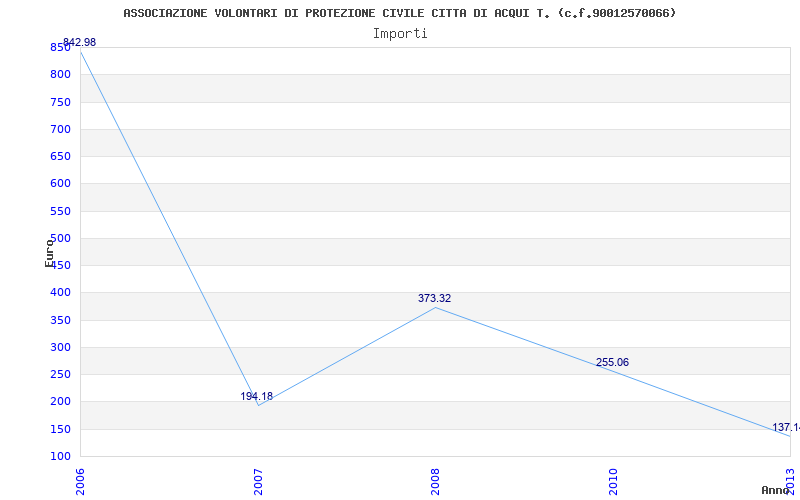The image size is (800, 500).
Task: Click the 850 y-axis tick label
Action: pyautogui.click(x=60, y=47)
